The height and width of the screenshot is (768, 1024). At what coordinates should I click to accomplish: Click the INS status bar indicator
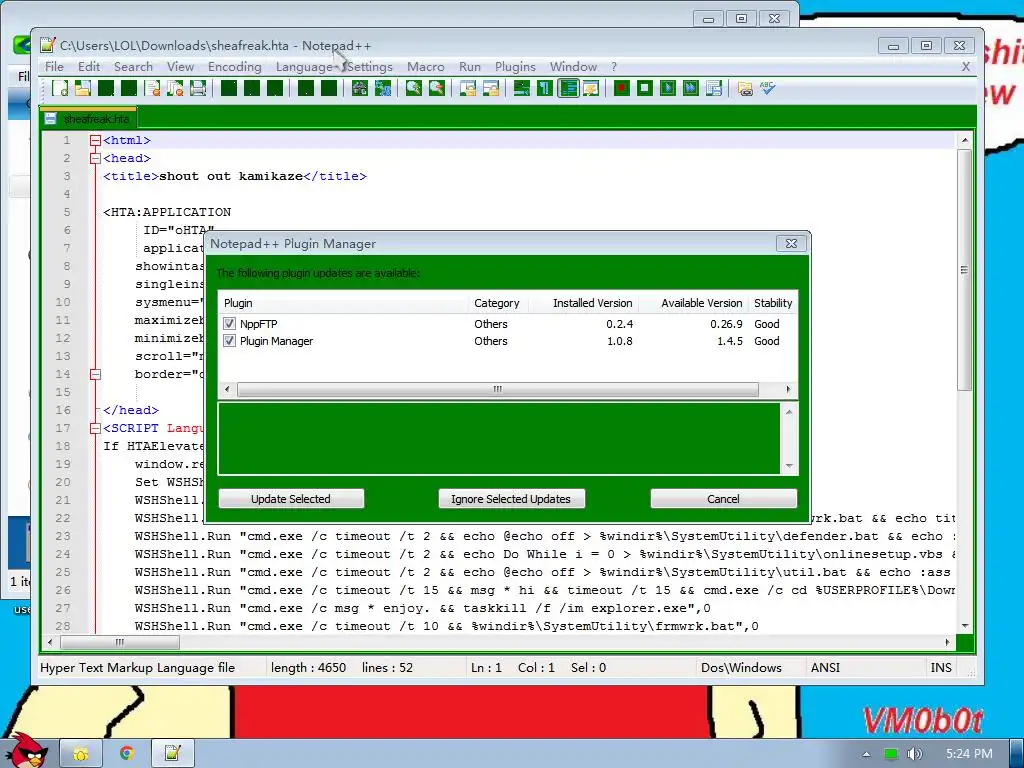941,667
